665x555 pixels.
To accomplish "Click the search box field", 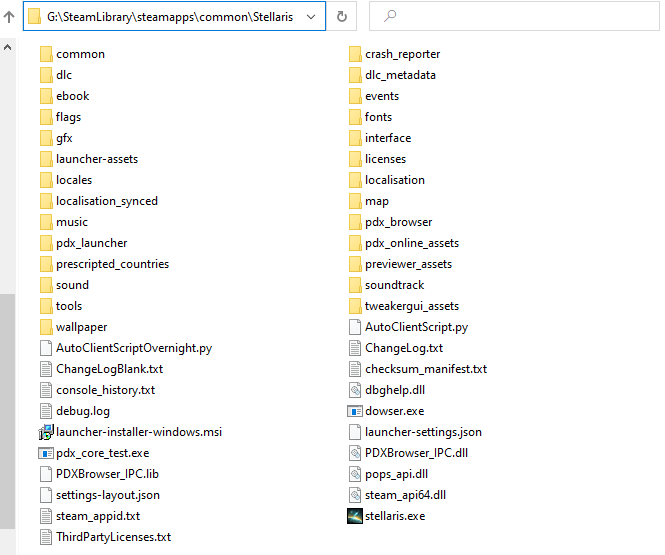I will pos(514,16).
